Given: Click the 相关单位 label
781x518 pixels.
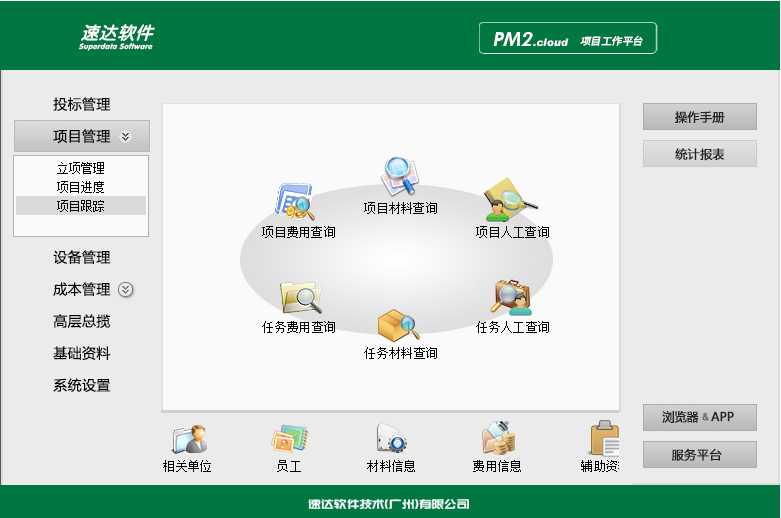Looking at the screenshot, I should [187, 466].
